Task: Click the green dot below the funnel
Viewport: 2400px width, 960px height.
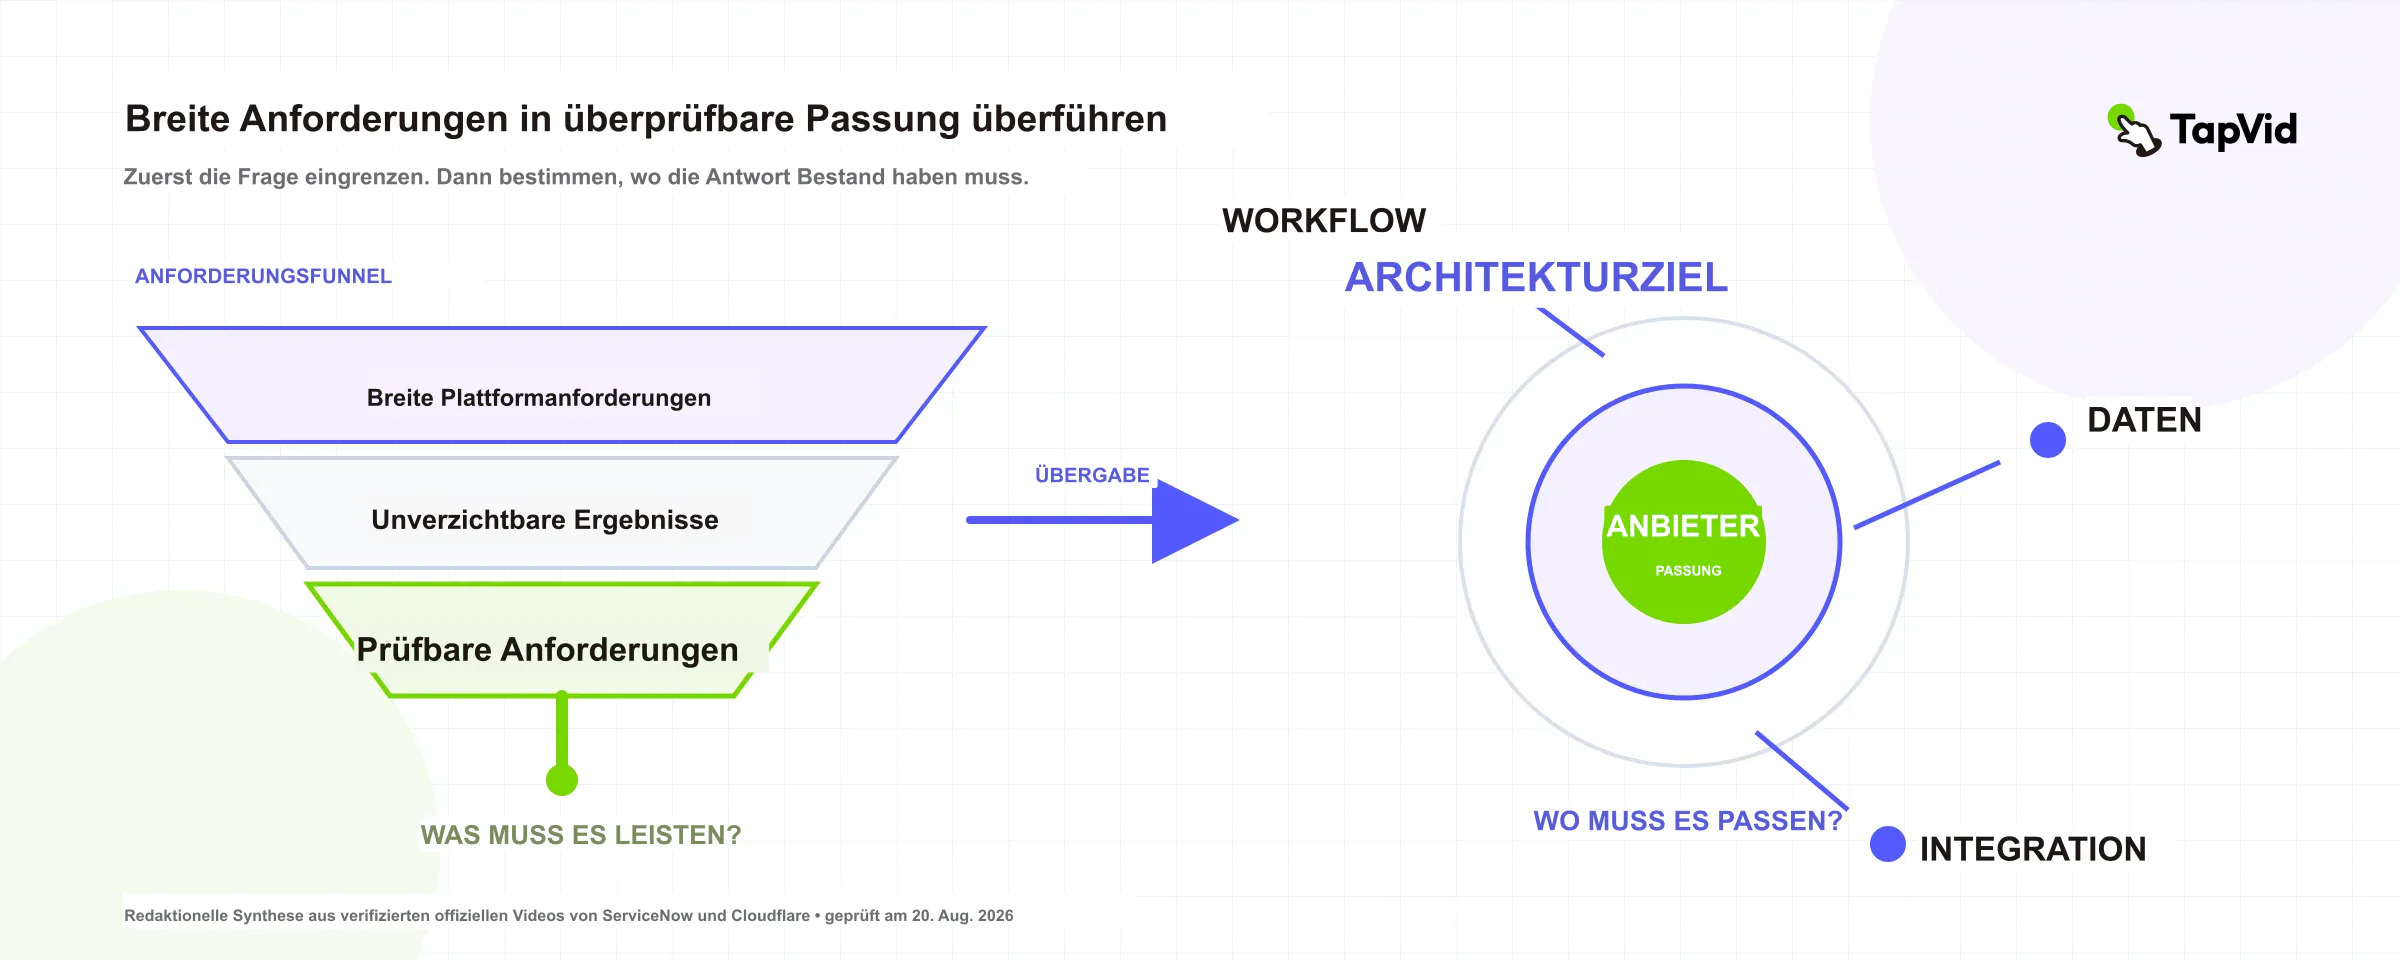Action: point(562,780)
